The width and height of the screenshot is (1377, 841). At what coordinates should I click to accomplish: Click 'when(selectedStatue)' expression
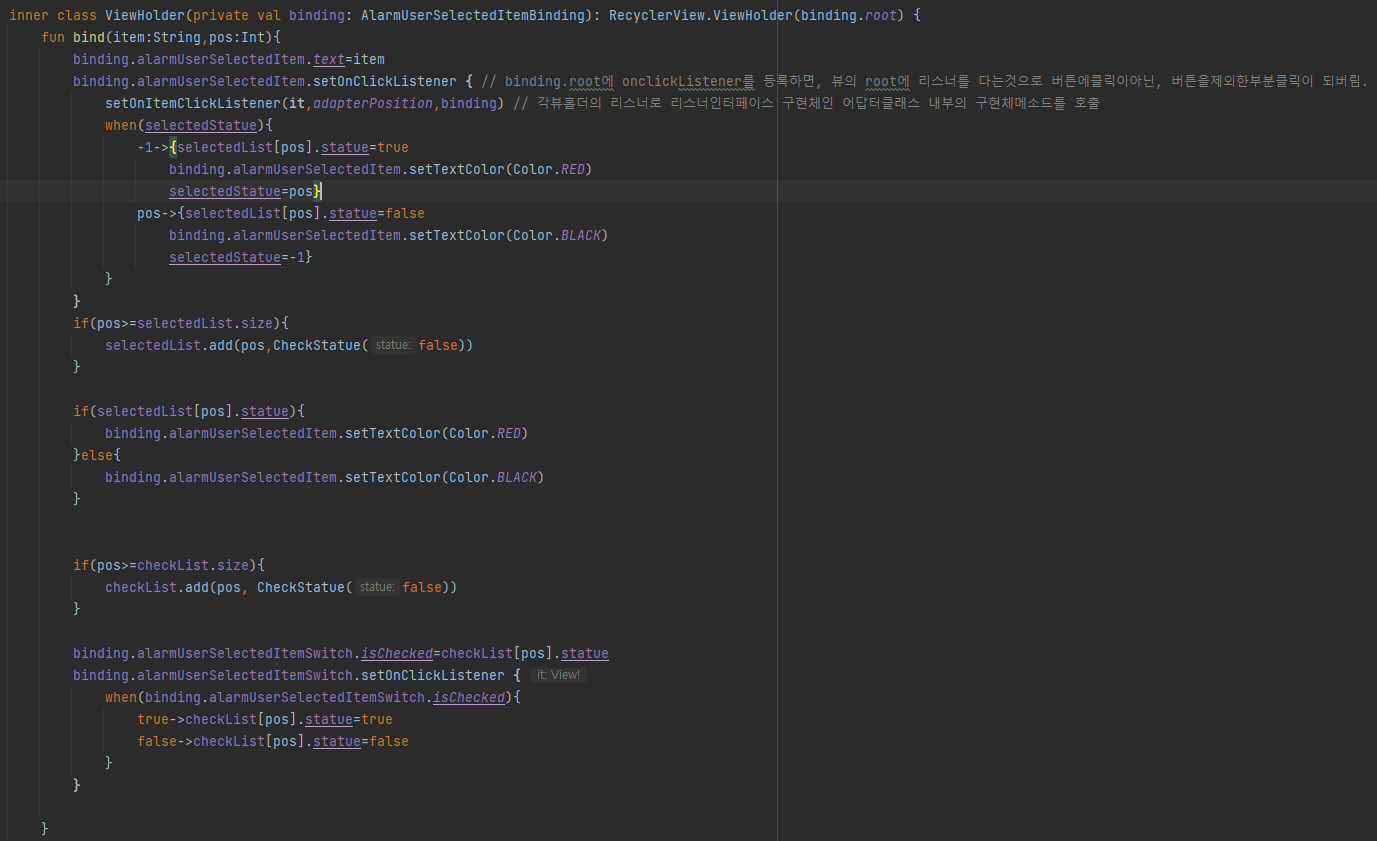coord(185,126)
